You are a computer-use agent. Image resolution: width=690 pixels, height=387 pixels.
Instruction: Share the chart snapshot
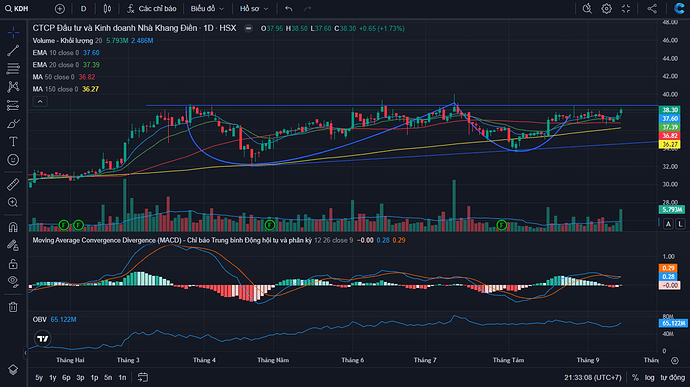pos(652,8)
